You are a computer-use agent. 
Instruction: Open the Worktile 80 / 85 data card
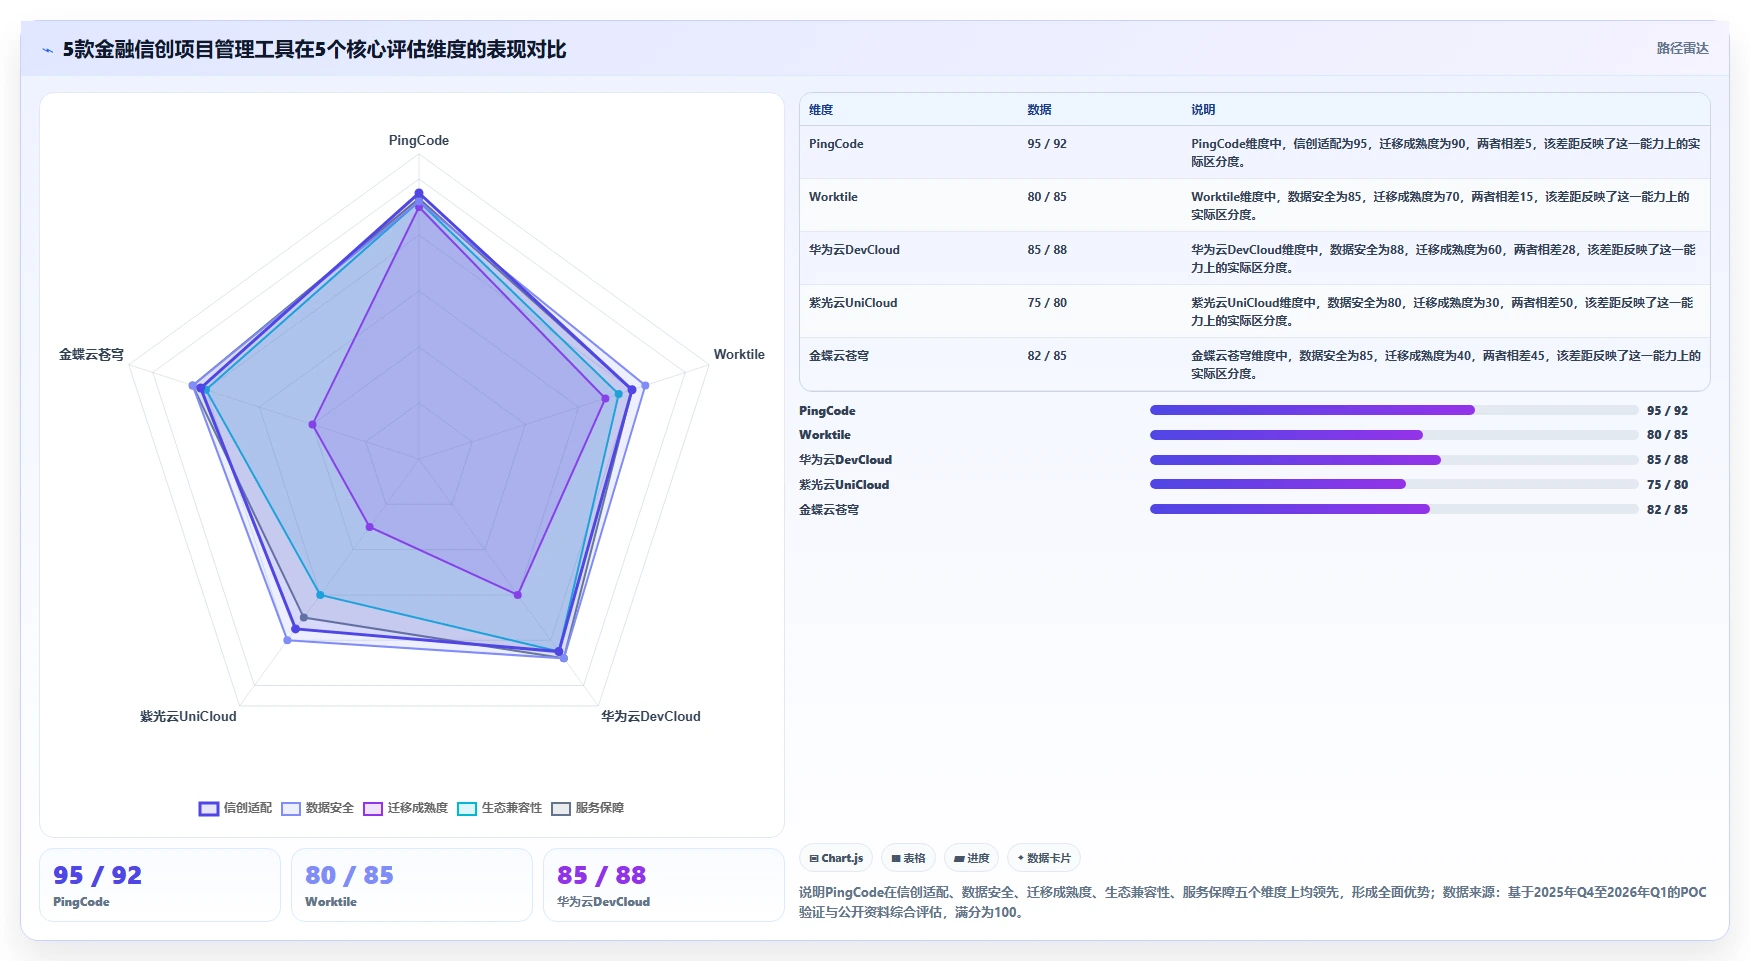[x=412, y=885]
